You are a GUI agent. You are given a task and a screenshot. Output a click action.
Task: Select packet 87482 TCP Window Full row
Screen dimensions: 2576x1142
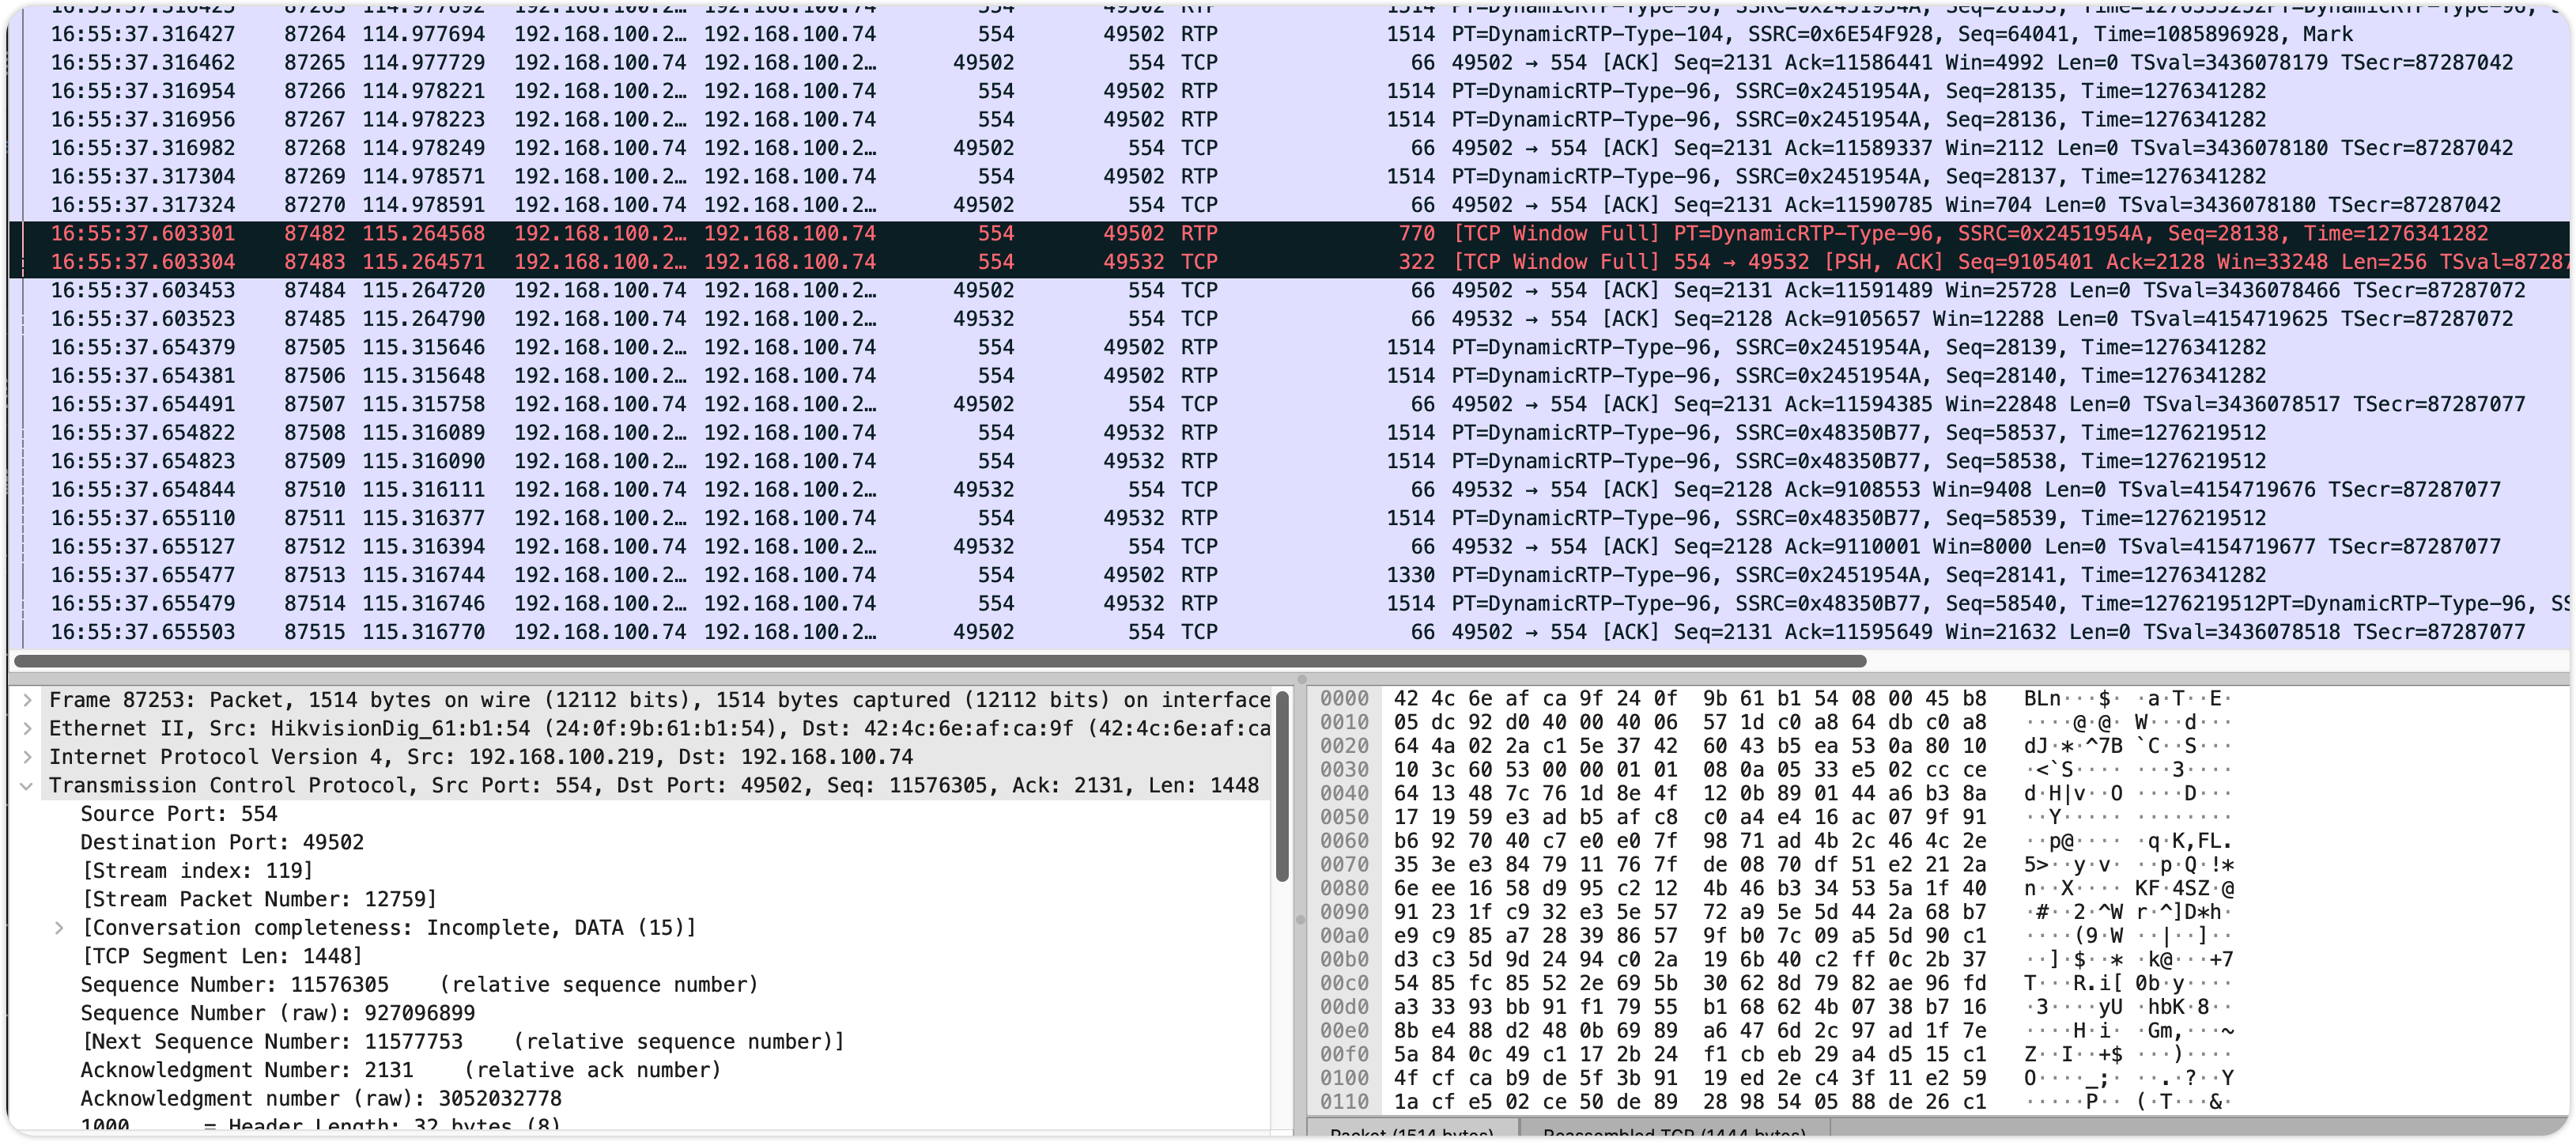coord(1200,233)
